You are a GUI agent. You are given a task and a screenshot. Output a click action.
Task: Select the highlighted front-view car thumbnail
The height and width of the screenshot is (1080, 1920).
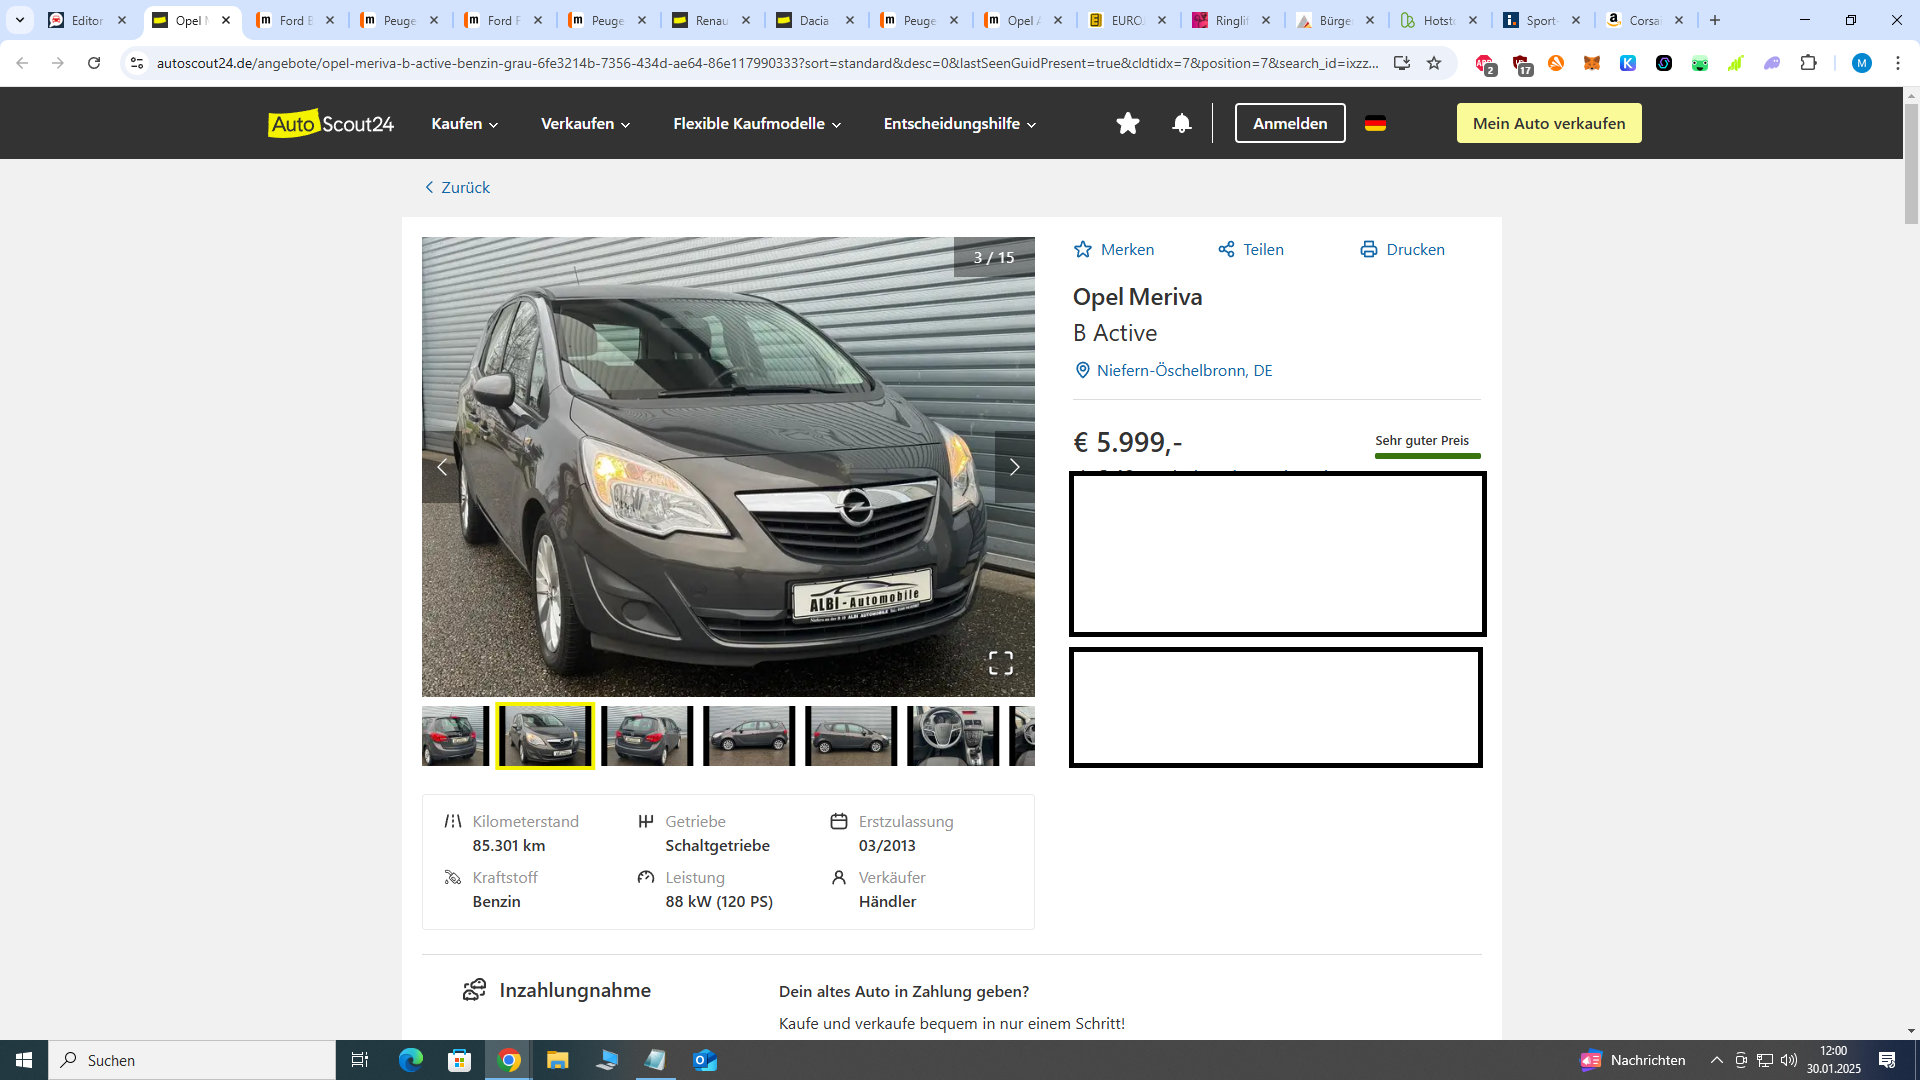[545, 736]
